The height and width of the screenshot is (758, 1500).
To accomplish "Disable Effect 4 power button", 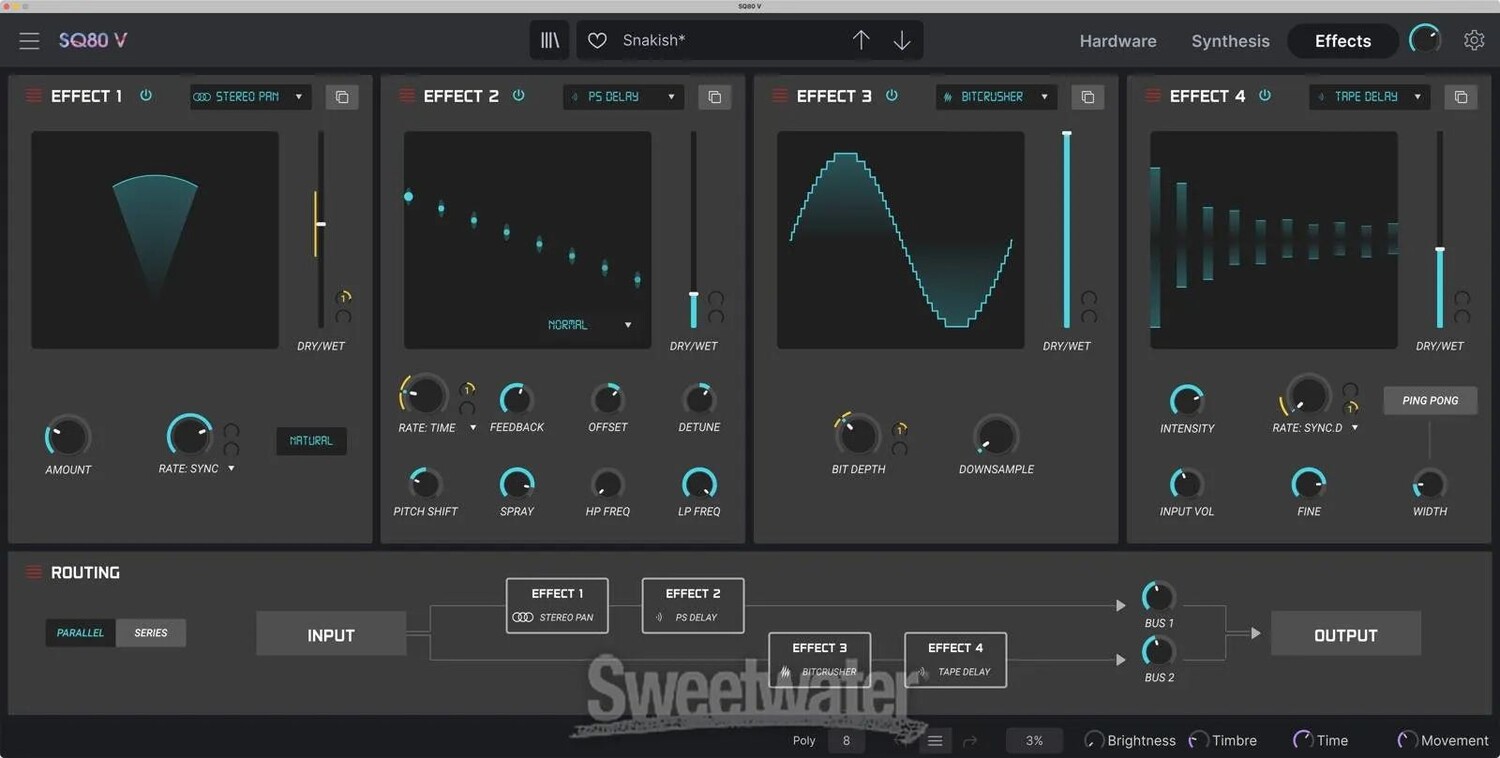I will pos(1265,96).
